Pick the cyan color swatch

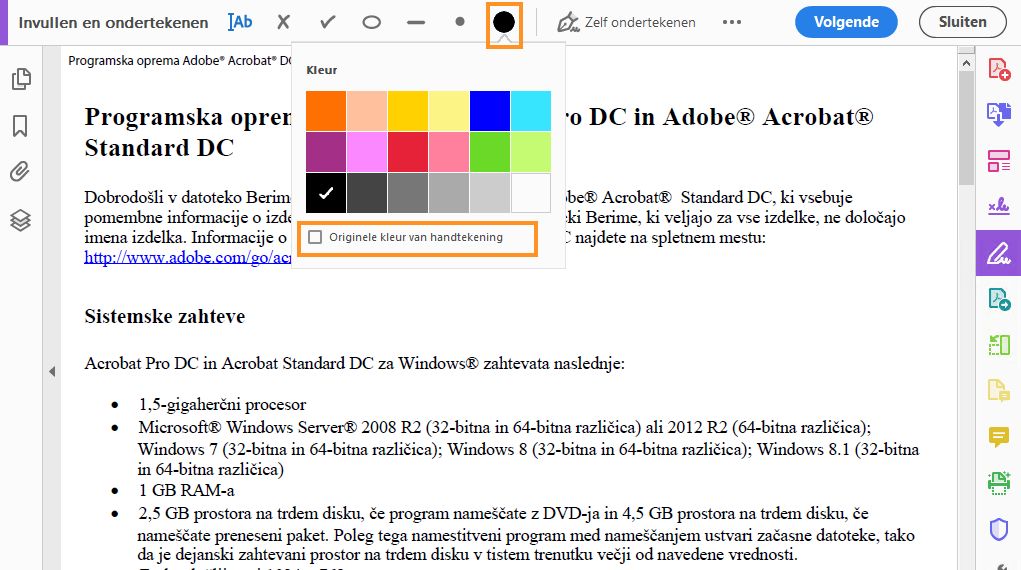pos(531,111)
